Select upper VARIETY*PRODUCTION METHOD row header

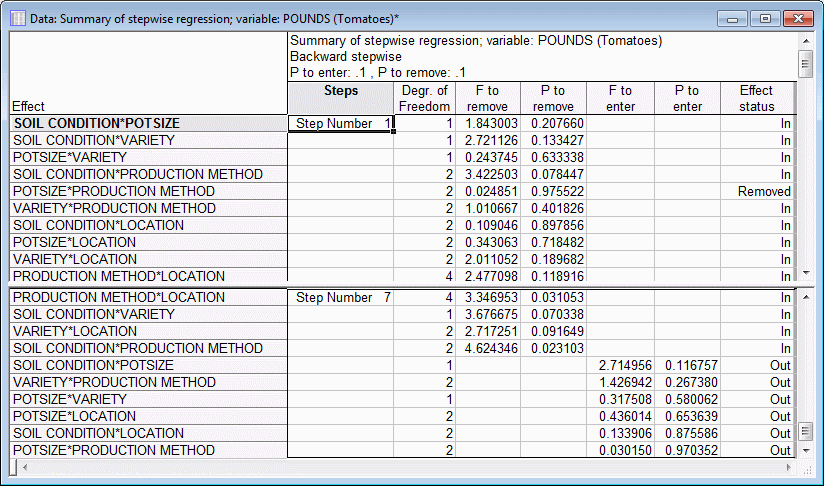pyautogui.click(x=148, y=208)
